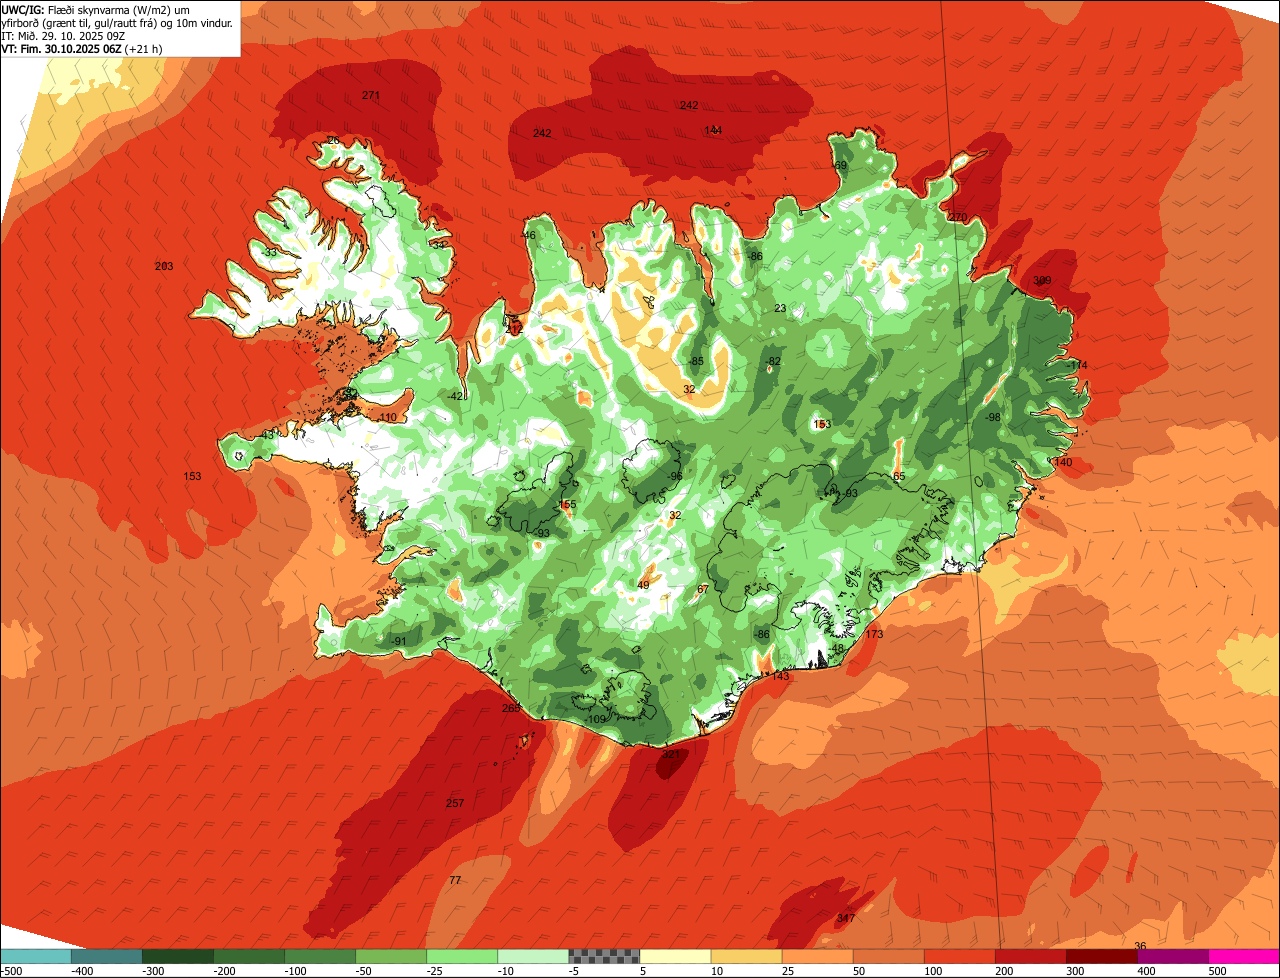Viewport: 1280px width, 978px height.
Task: Click the legend label '500'
Action: click(1217, 971)
